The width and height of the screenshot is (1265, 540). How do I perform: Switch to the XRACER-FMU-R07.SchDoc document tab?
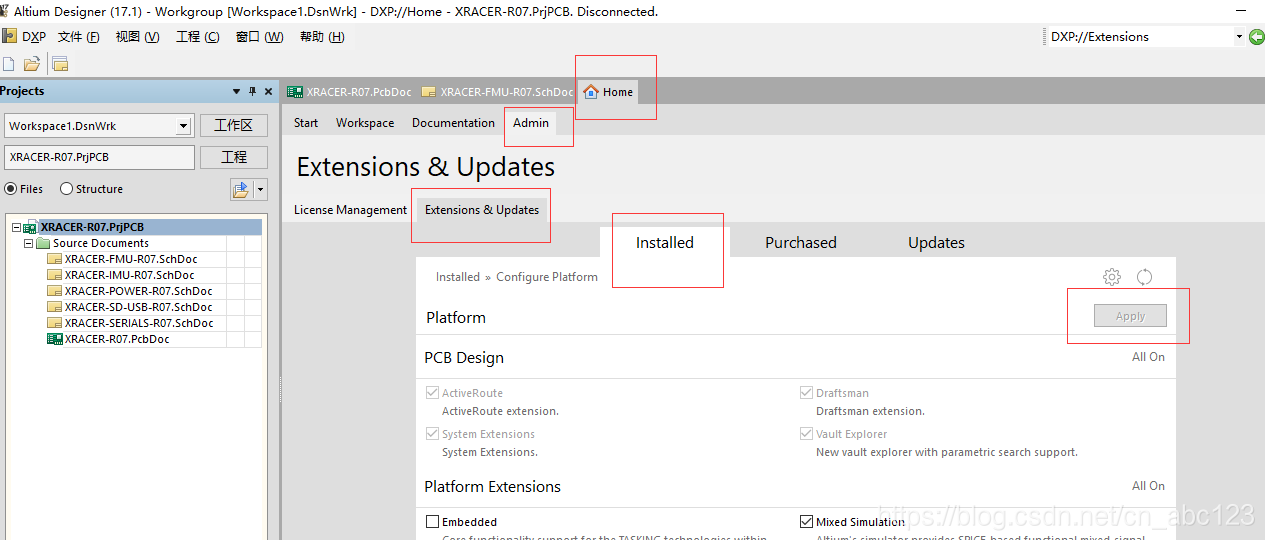click(497, 92)
